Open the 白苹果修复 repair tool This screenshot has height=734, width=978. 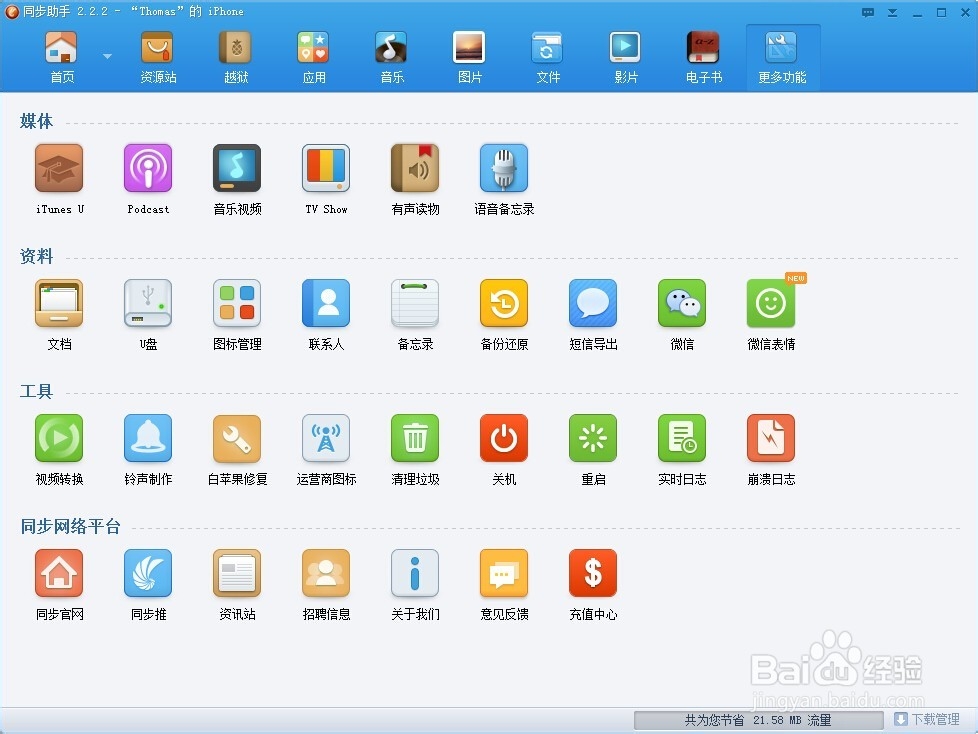[236, 438]
